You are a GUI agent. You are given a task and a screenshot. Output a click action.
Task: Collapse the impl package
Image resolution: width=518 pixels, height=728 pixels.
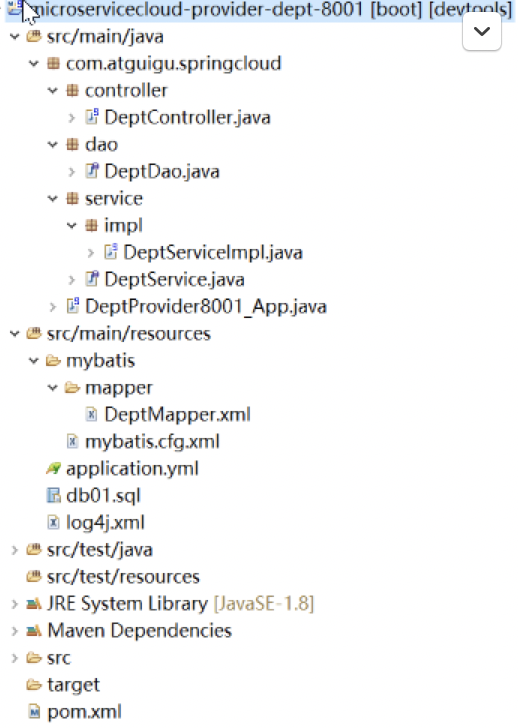point(72,225)
